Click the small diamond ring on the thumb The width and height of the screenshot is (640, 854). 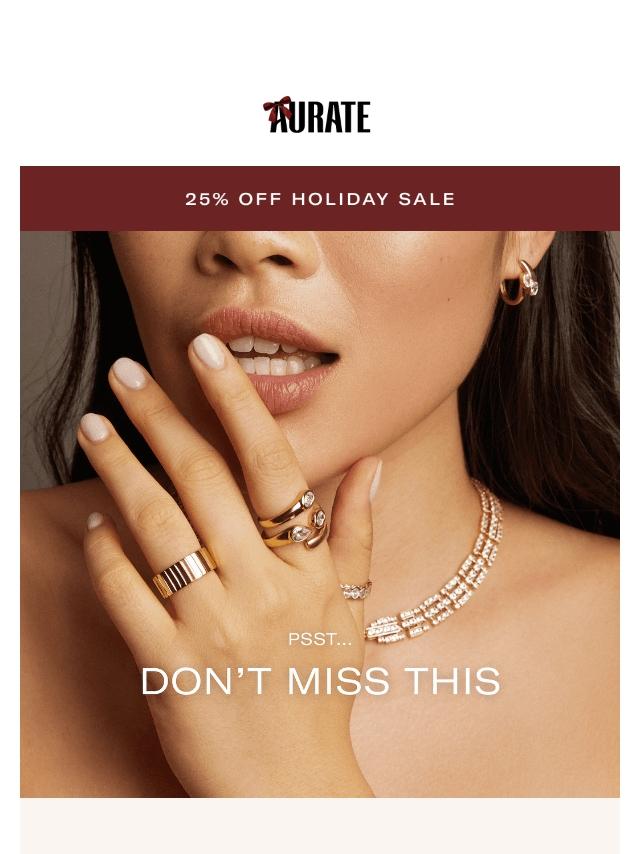coord(356,589)
